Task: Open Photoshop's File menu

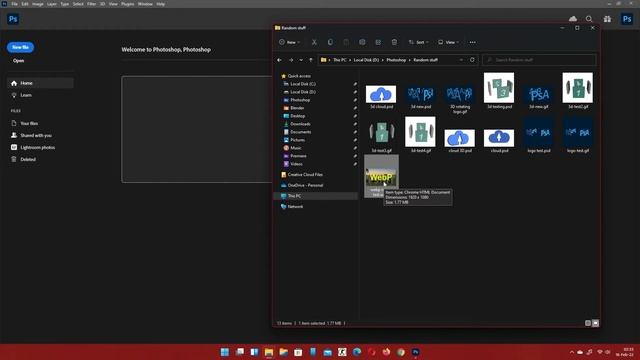Action: coord(14,4)
